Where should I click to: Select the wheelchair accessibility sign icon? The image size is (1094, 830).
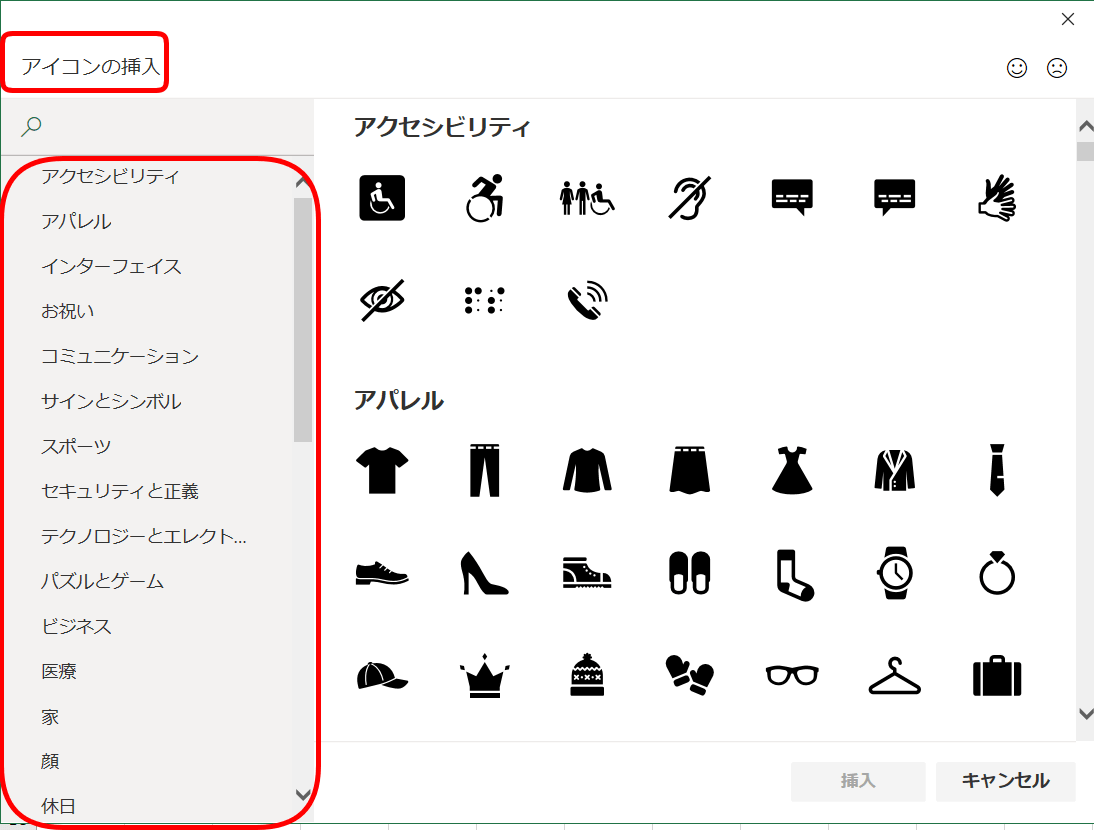(x=382, y=198)
